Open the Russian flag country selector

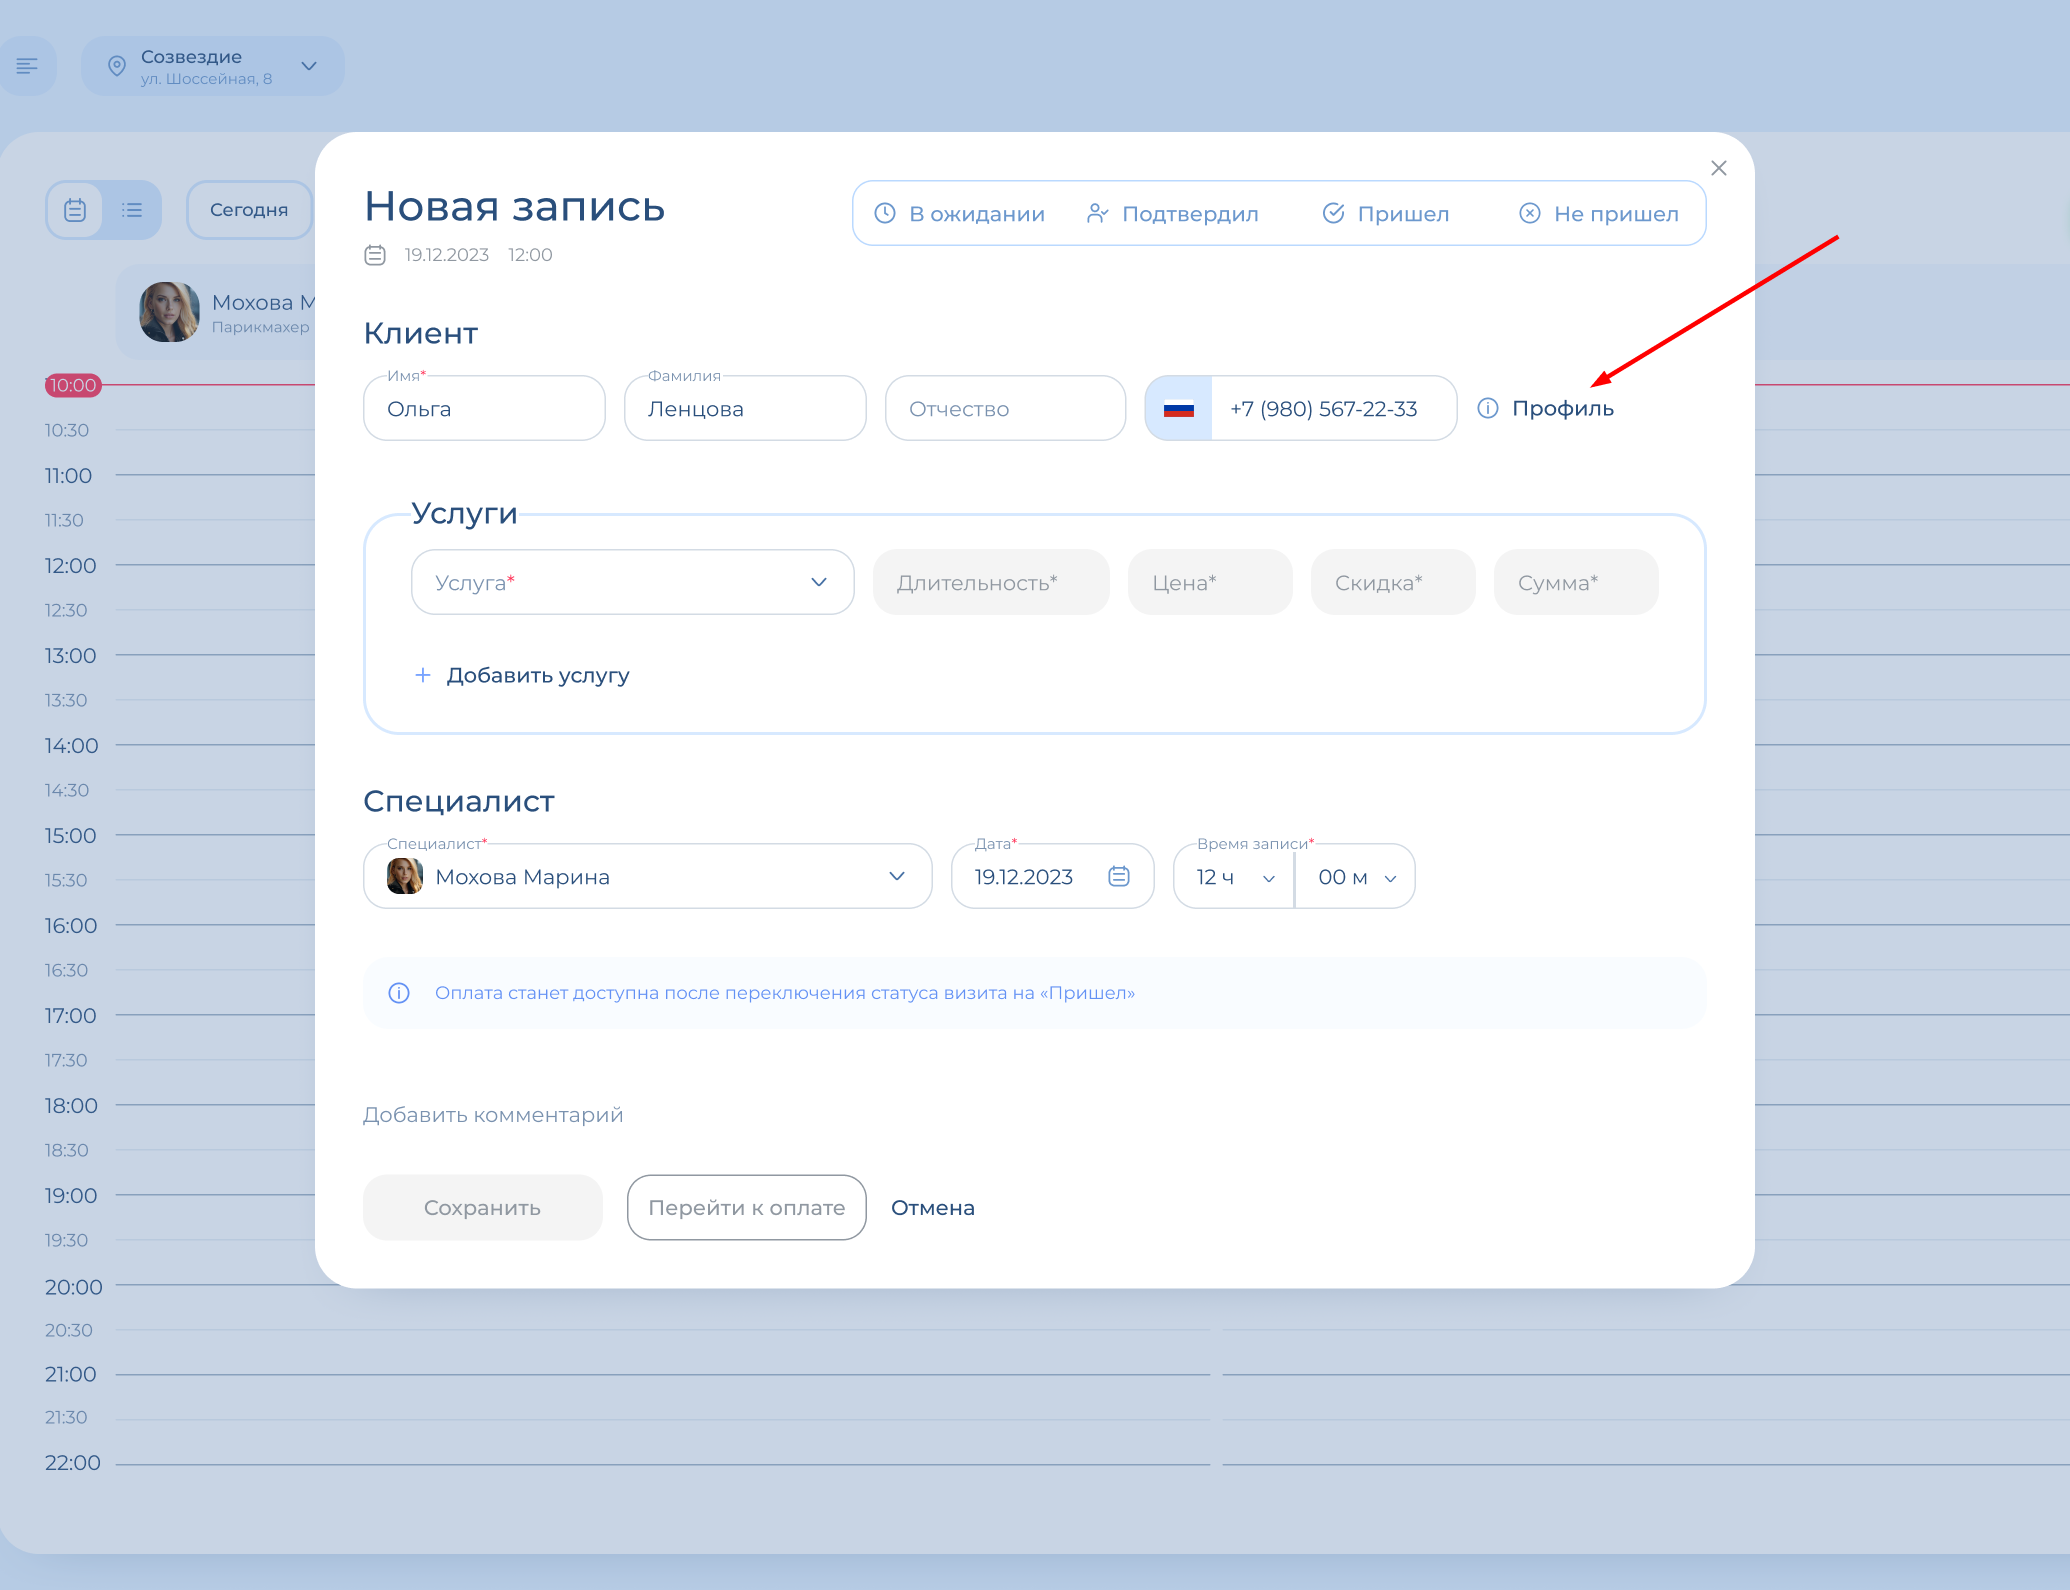tap(1179, 408)
